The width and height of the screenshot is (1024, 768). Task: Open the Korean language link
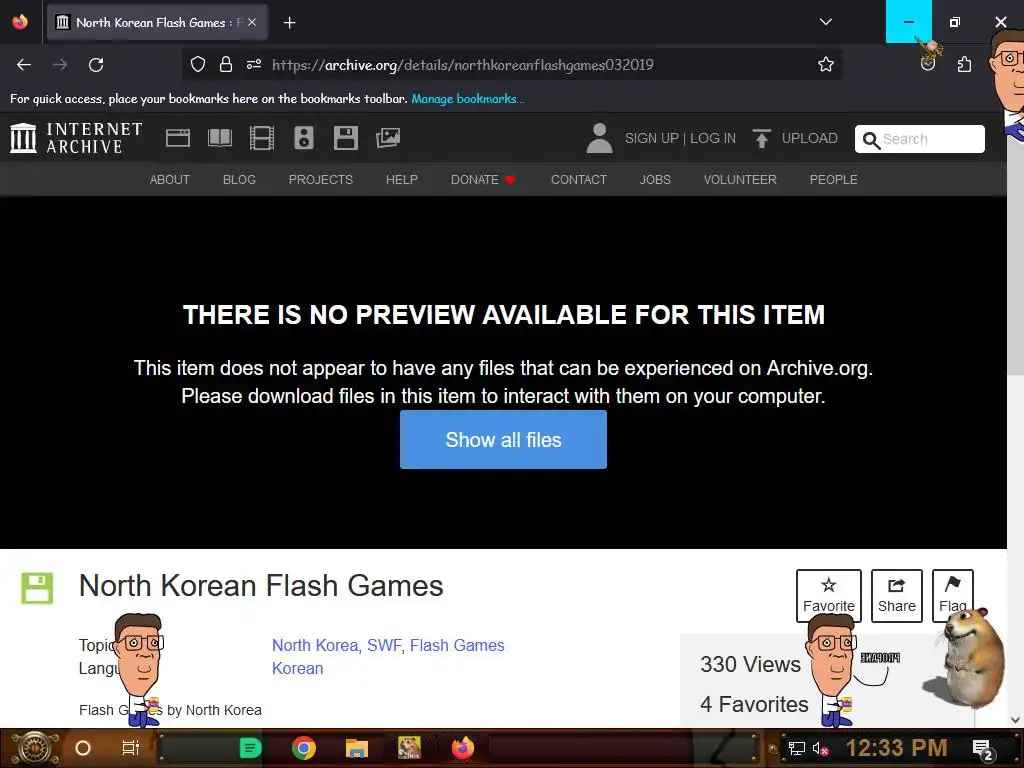298,668
